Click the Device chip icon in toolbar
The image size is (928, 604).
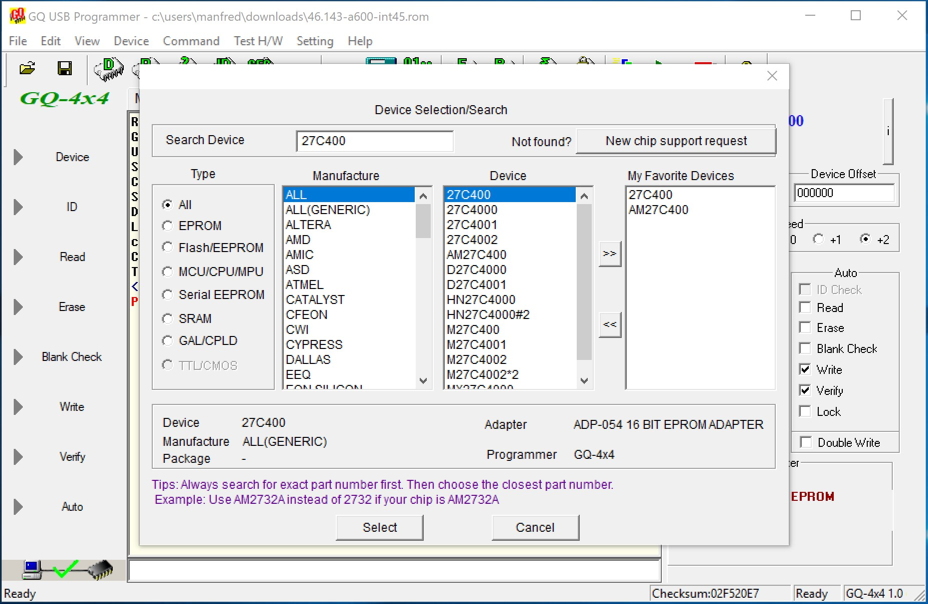[x=108, y=68]
